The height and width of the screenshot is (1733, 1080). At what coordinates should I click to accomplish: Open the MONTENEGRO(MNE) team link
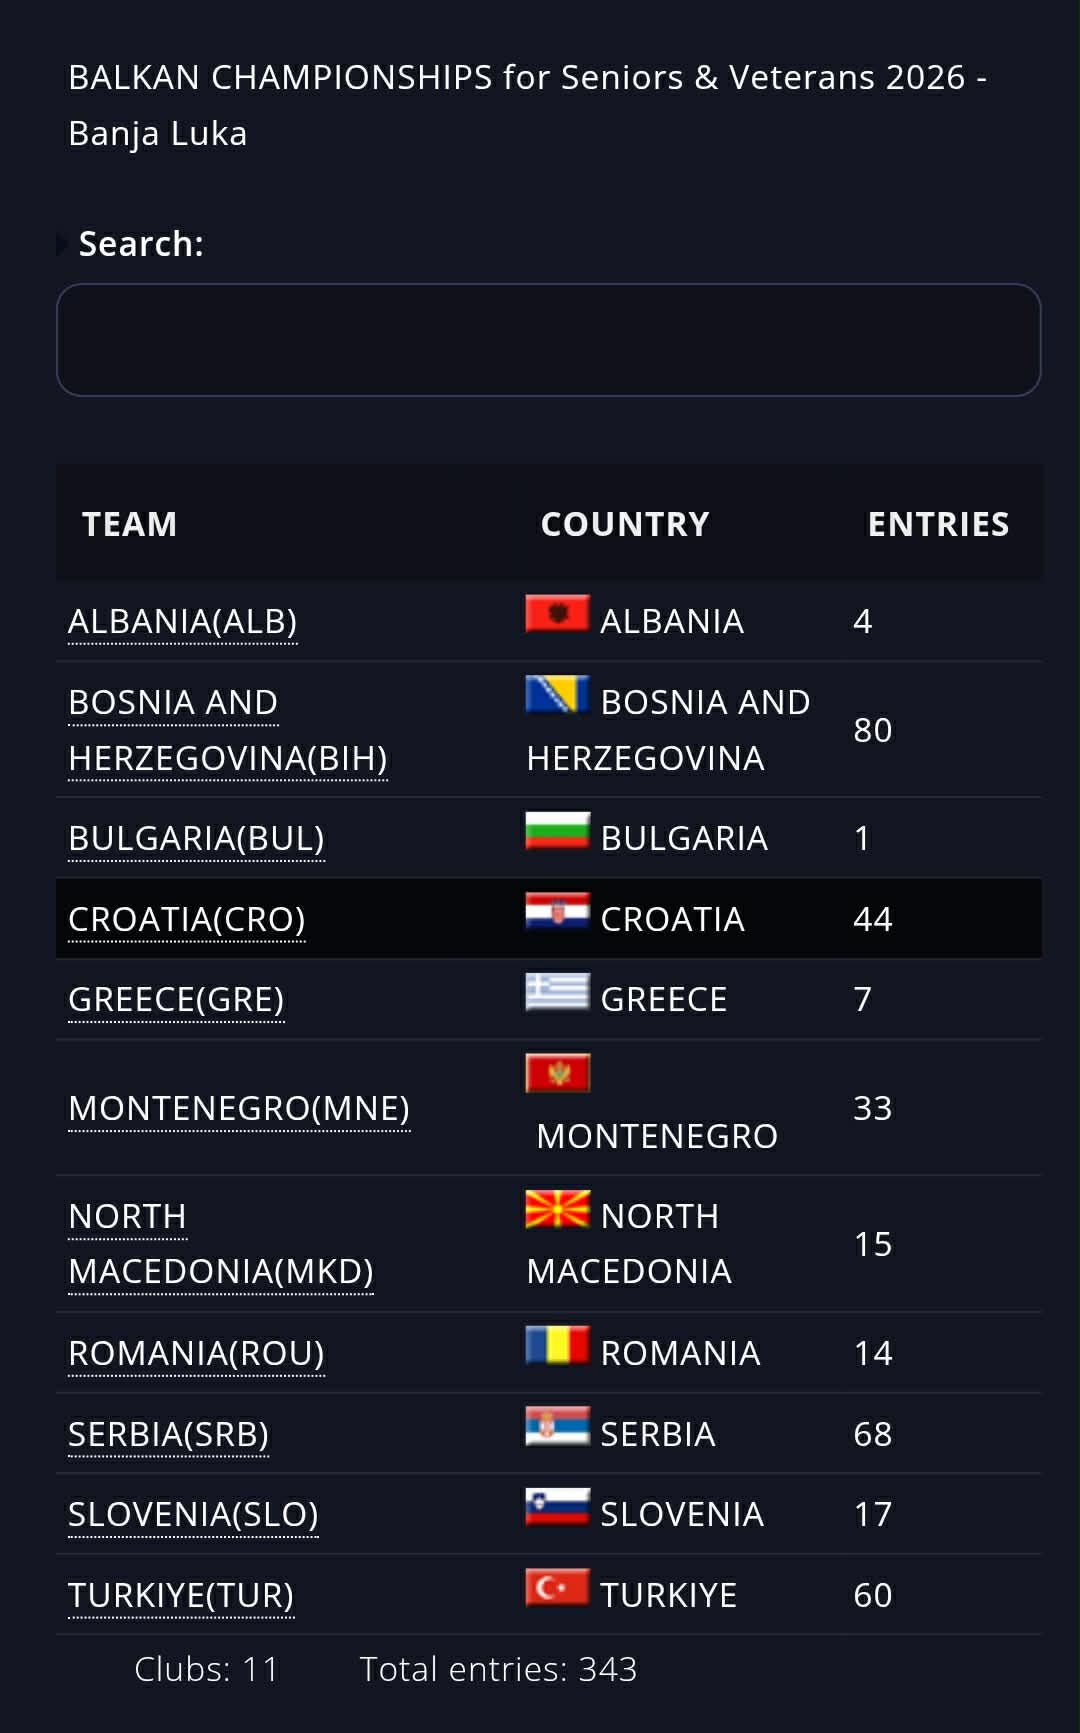pyautogui.click(x=239, y=1109)
